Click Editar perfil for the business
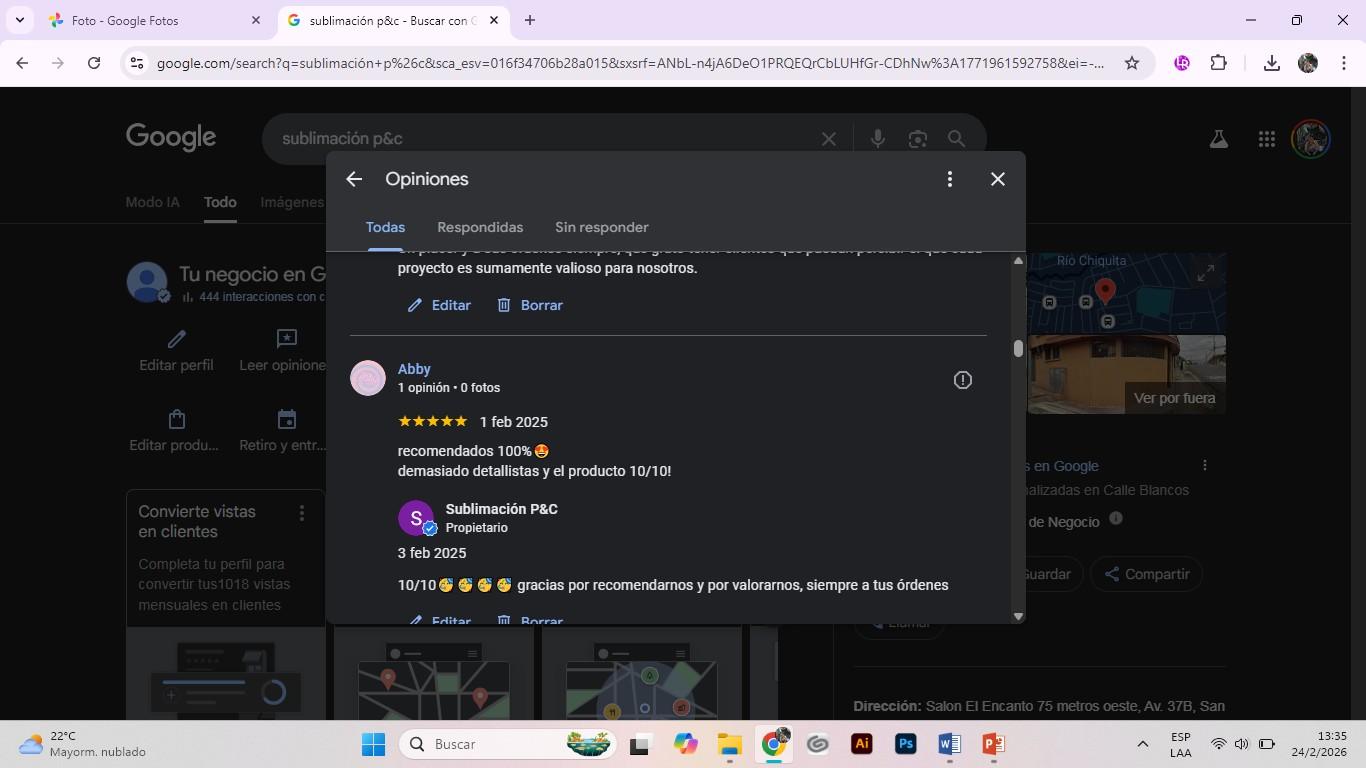The height and width of the screenshot is (768, 1366). tap(176, 351)
